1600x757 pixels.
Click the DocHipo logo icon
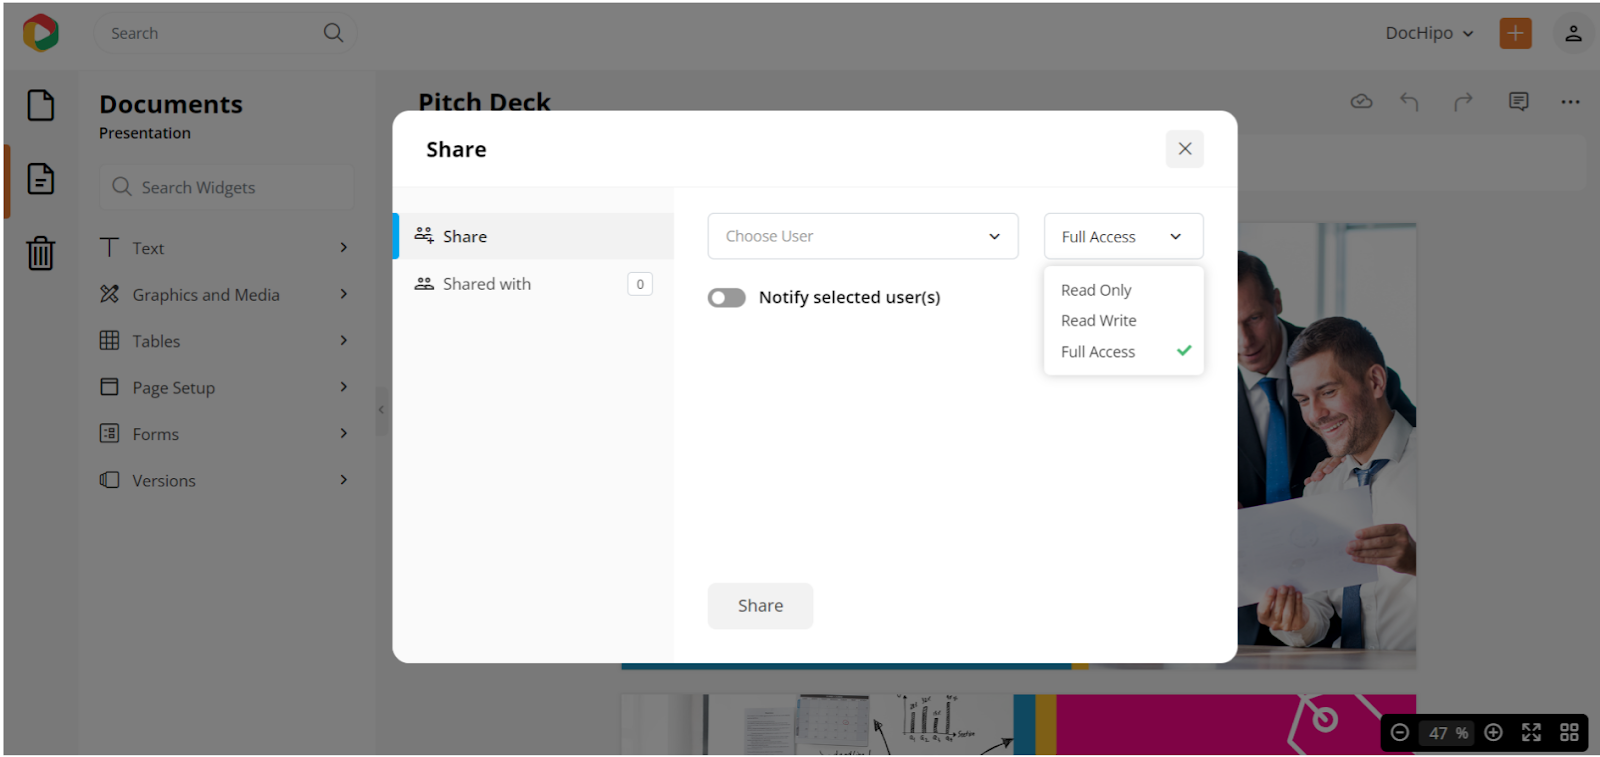(x=41, y=33)
